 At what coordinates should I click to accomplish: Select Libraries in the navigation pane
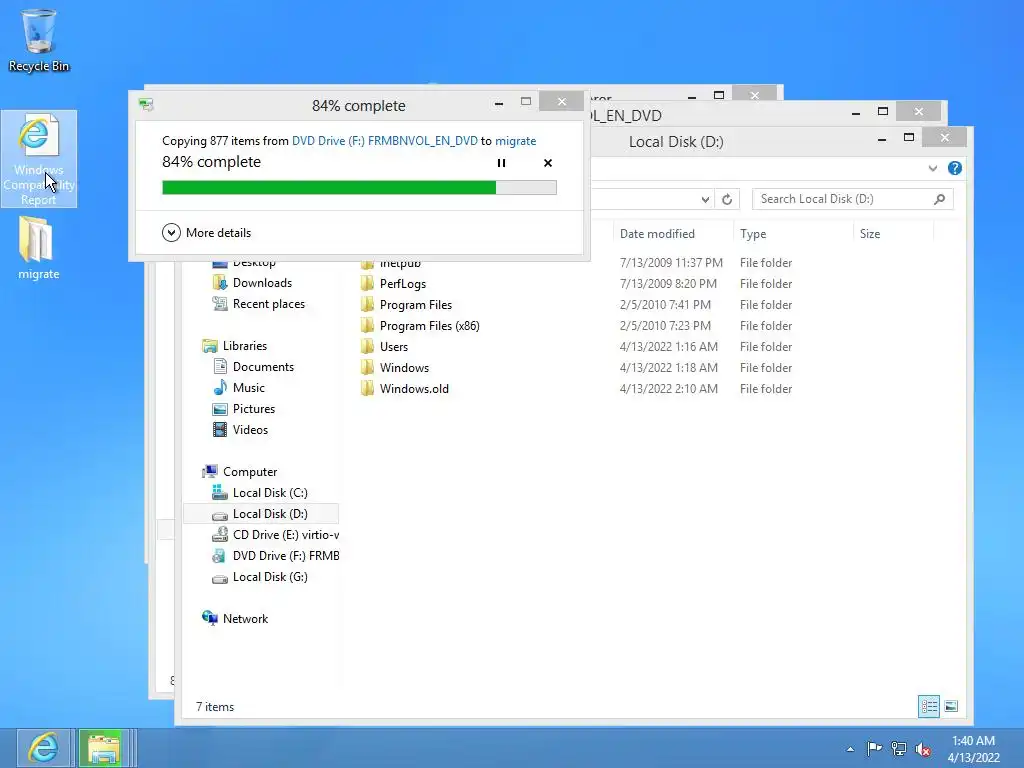[x=244, y=345]
